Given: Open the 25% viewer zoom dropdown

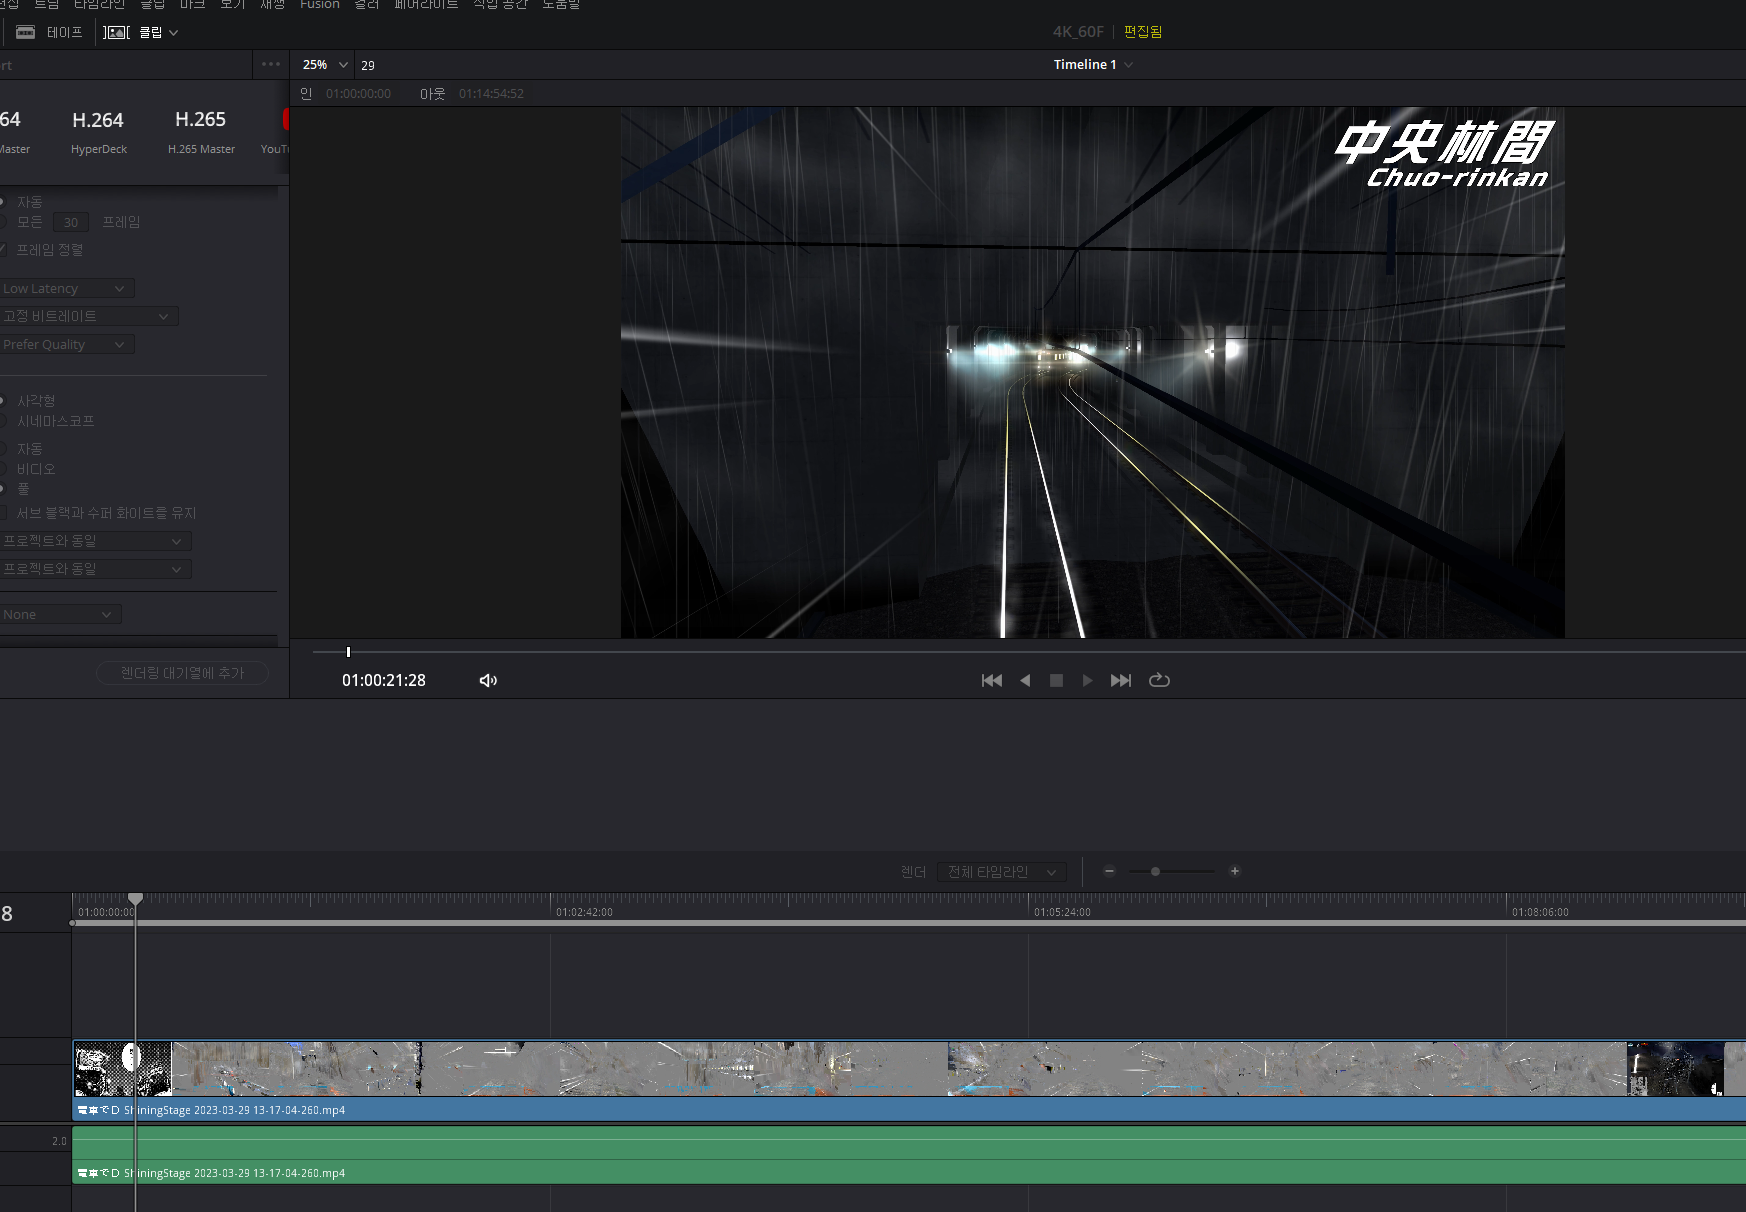Looking at the screenshot, I should point(325,65).
